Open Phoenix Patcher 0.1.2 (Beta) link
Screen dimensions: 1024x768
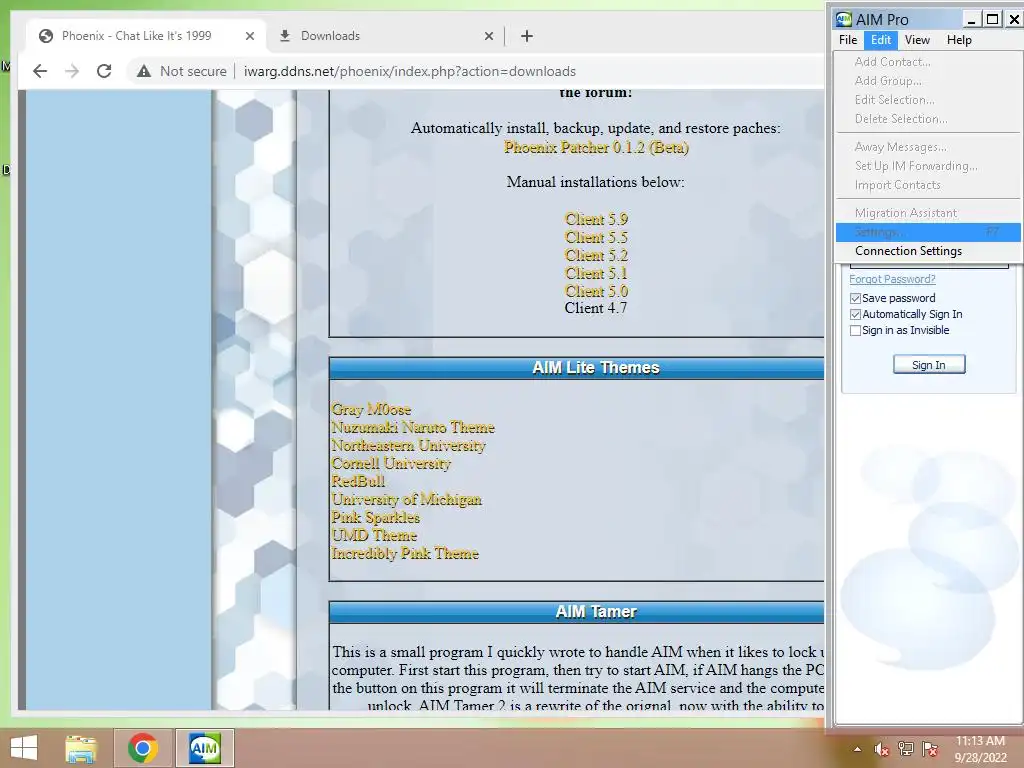596,148
